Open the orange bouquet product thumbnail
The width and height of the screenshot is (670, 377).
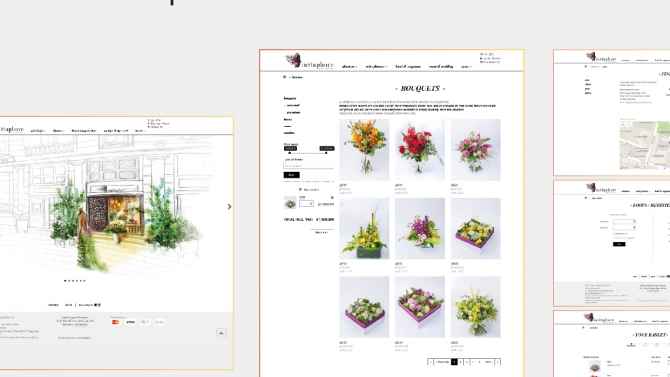point(364,150)
